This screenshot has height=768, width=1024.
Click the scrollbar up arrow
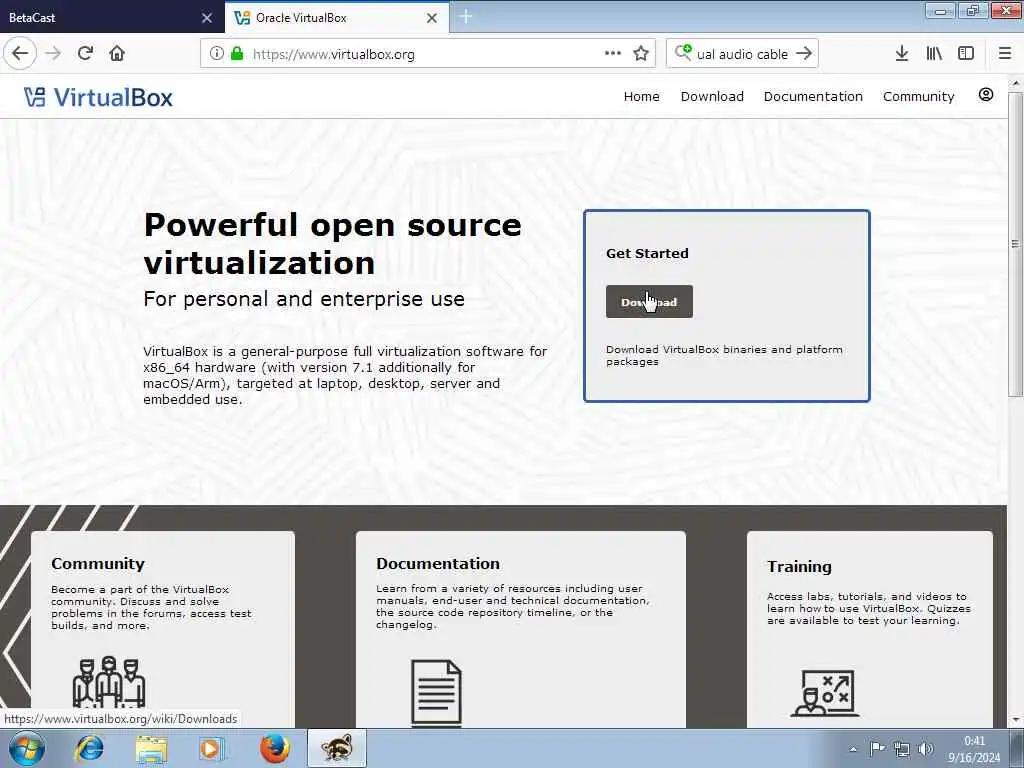[1015, 84]
